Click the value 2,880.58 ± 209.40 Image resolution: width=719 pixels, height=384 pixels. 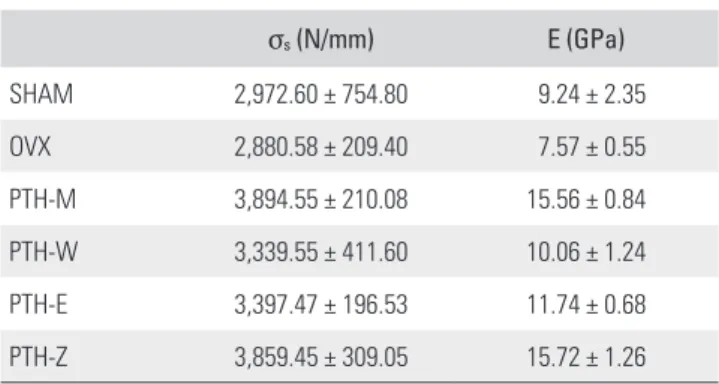(x=321, y=147)
